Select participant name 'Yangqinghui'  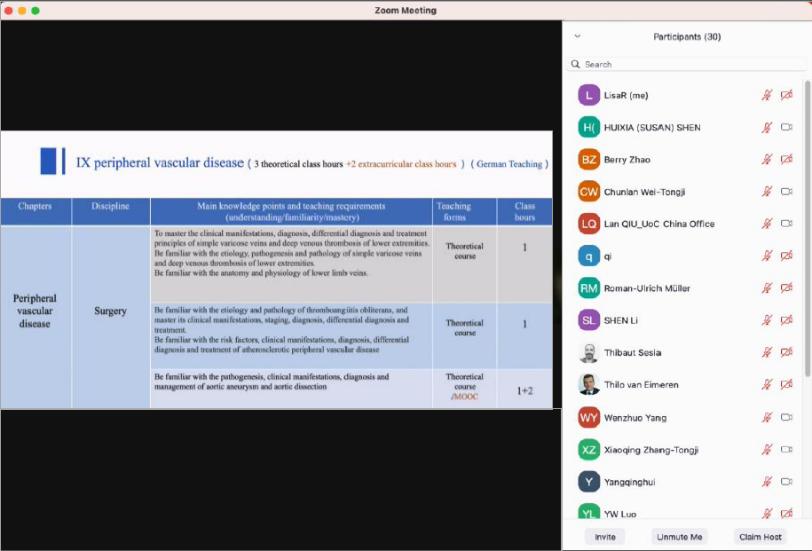629,482
